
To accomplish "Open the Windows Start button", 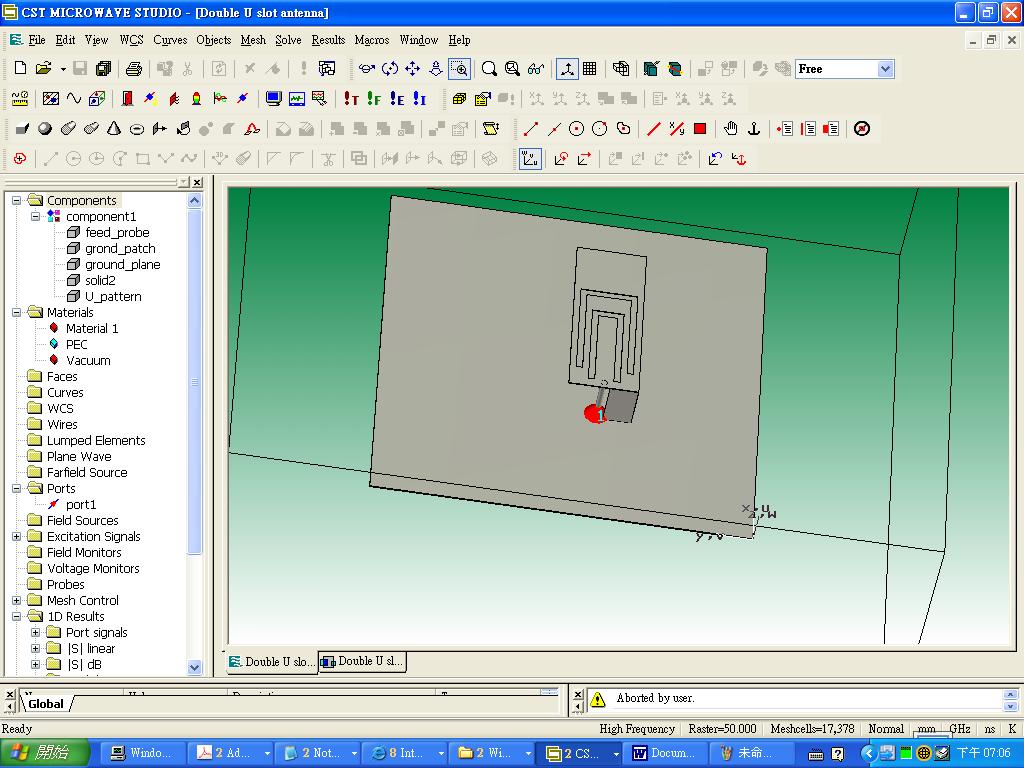I will coord(44,753).
